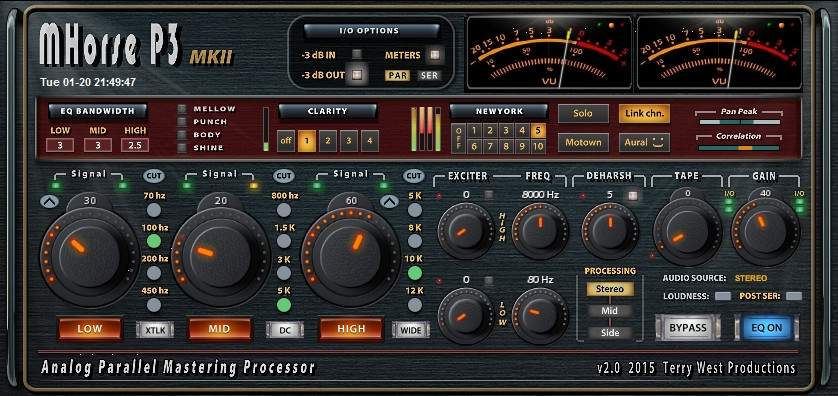Image resolution: width=838 pixels, height=396 pixels.
Task: Select the Mid processing mode
Action: [x=610, y=311]
